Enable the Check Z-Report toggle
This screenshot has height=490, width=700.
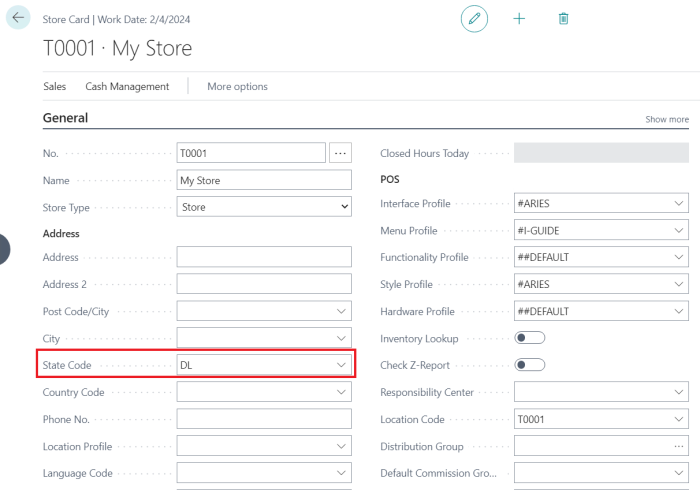(x=529, y=365)
